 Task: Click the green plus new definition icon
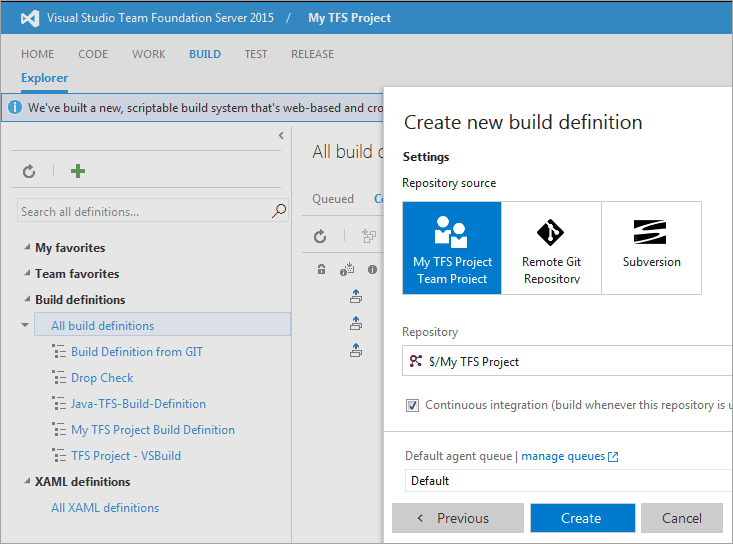(78, 172)
